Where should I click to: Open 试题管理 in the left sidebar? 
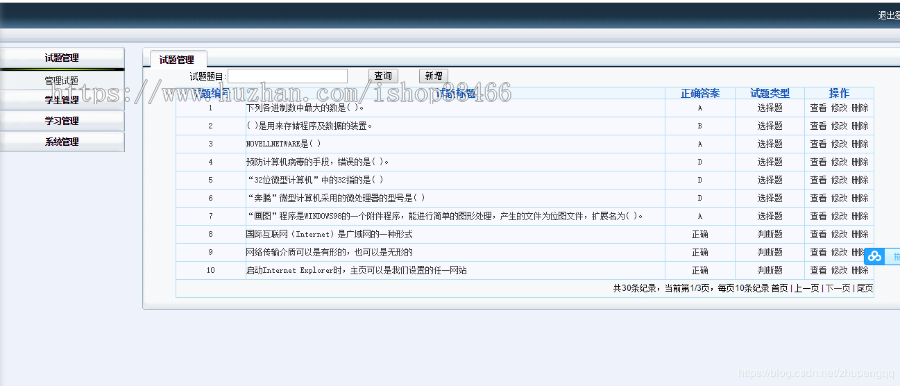(x=61, y=58)
